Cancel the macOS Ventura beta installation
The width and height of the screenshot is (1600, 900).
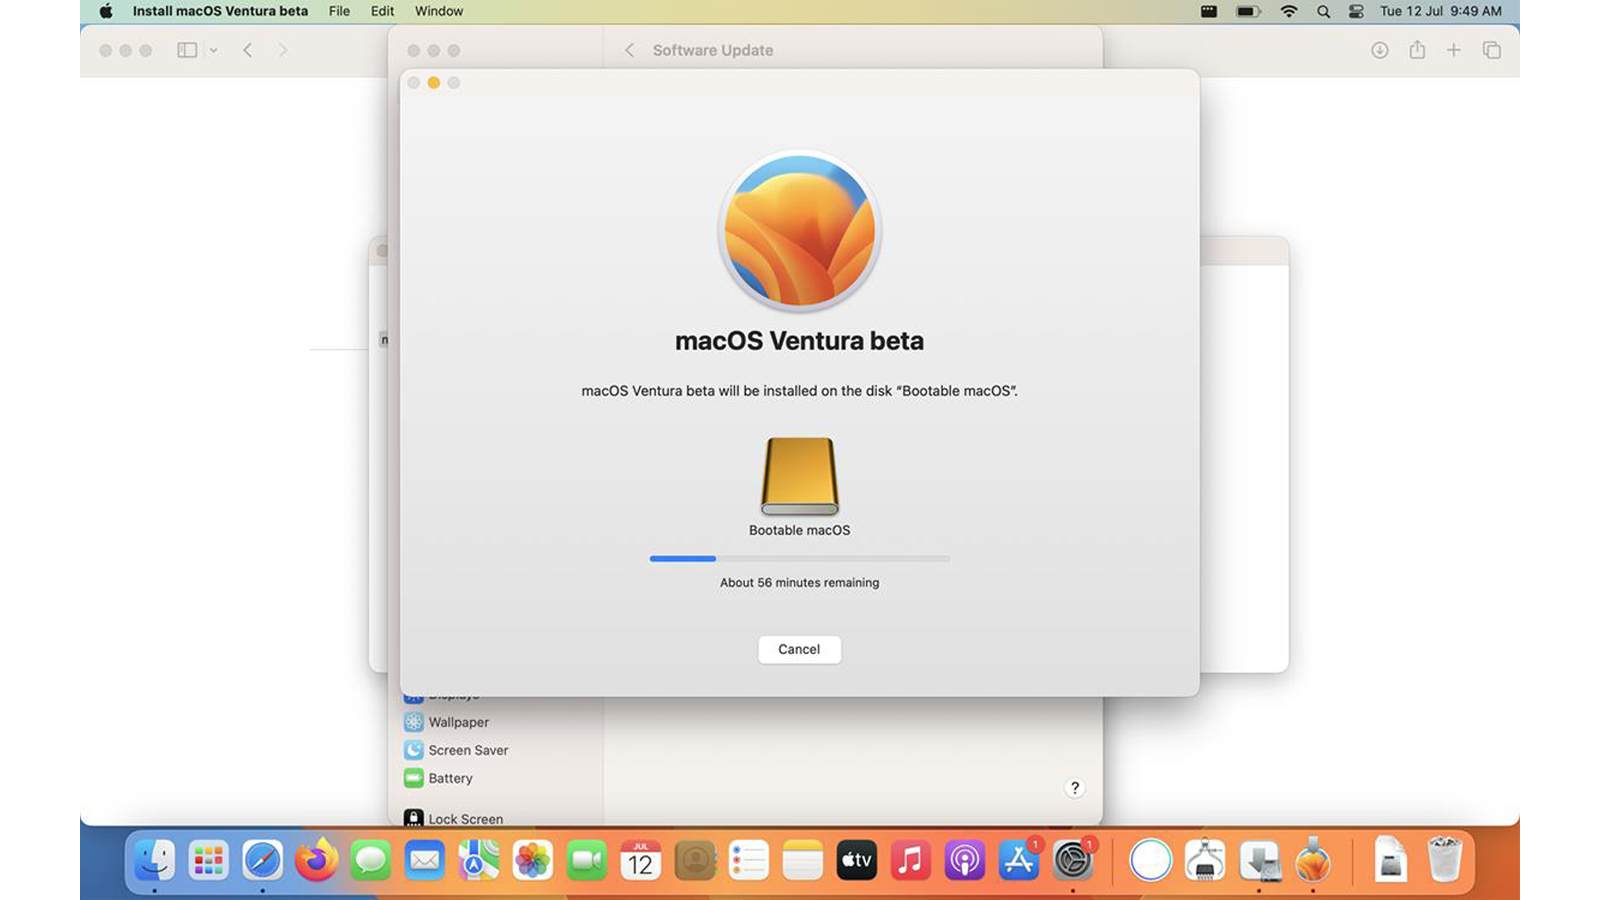[799, 649]
